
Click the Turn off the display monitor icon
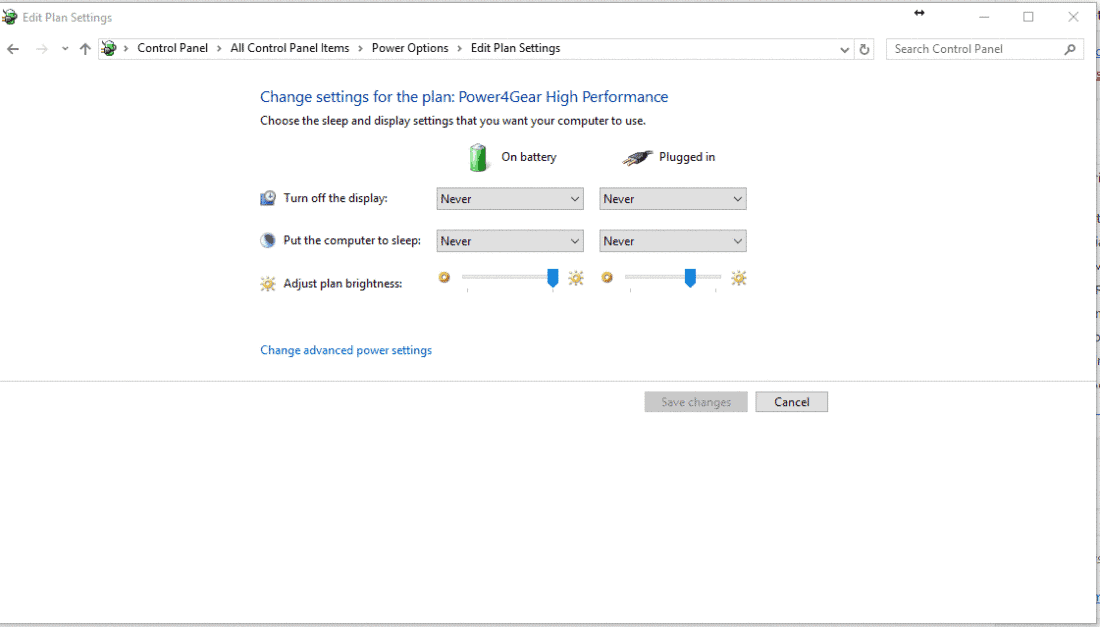coord(268,198)
